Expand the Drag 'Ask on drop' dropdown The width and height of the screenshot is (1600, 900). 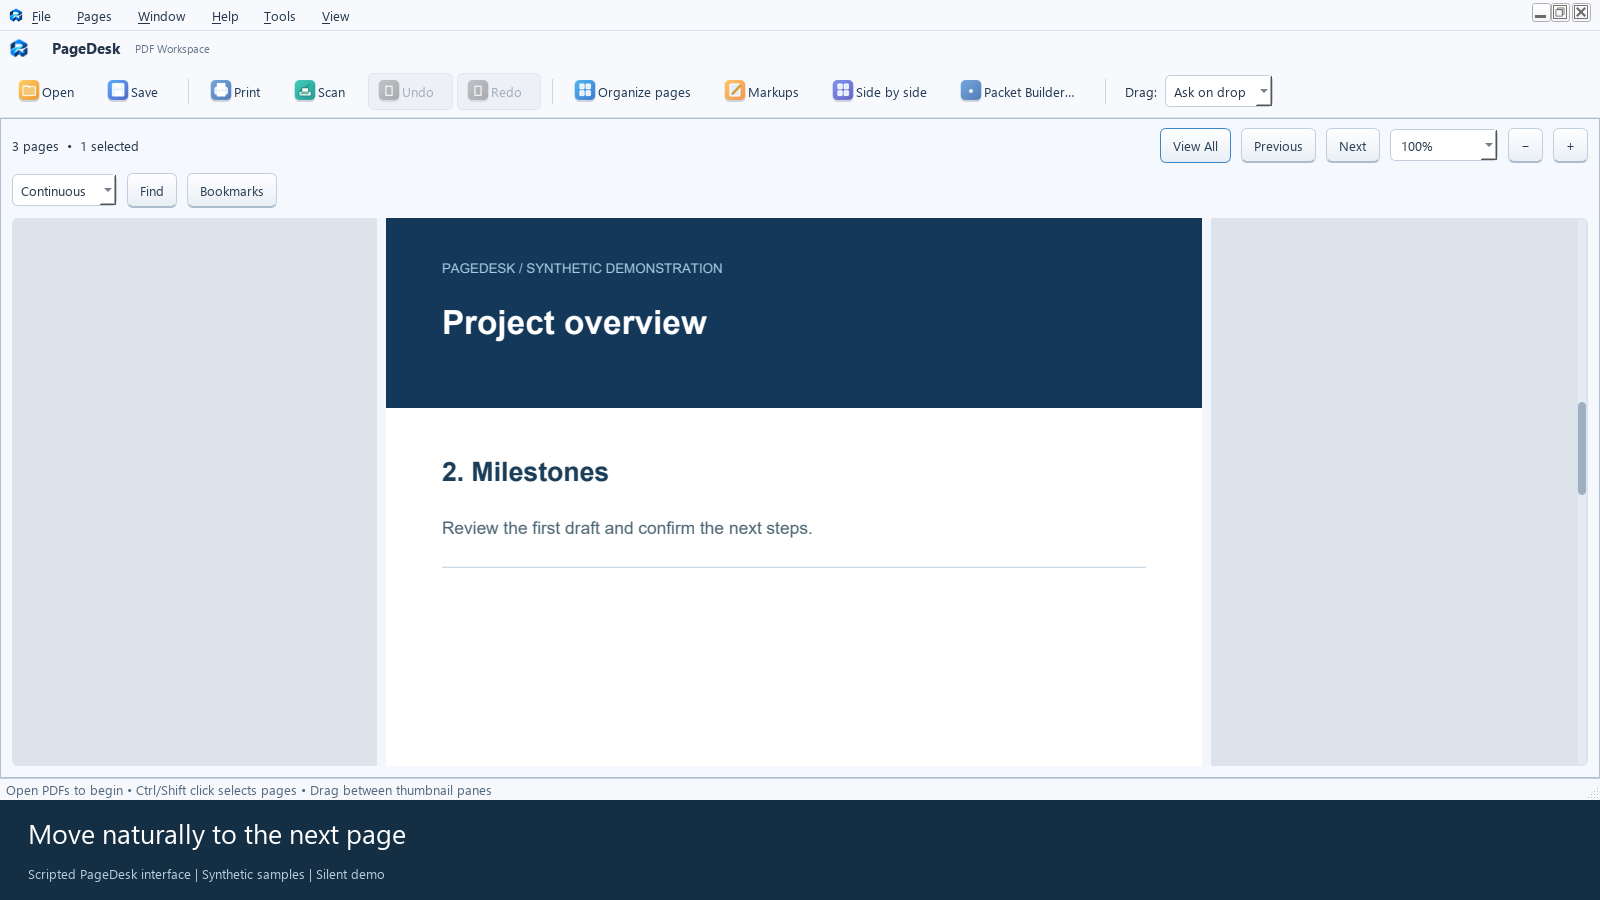[1218, 91]
